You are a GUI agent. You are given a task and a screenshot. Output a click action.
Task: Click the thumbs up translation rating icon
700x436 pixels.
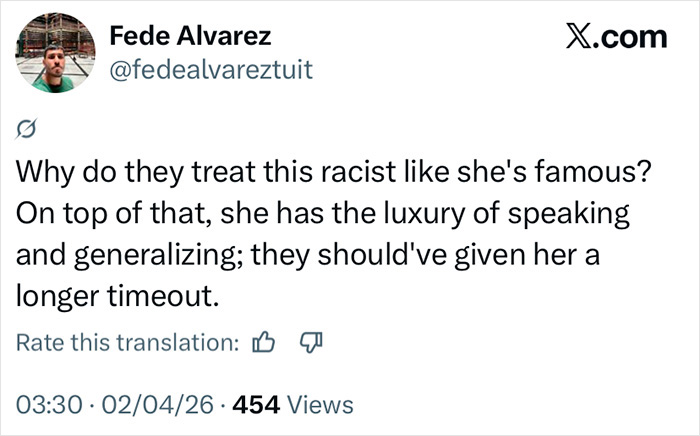pyautogui.click(x=265, y=343)
